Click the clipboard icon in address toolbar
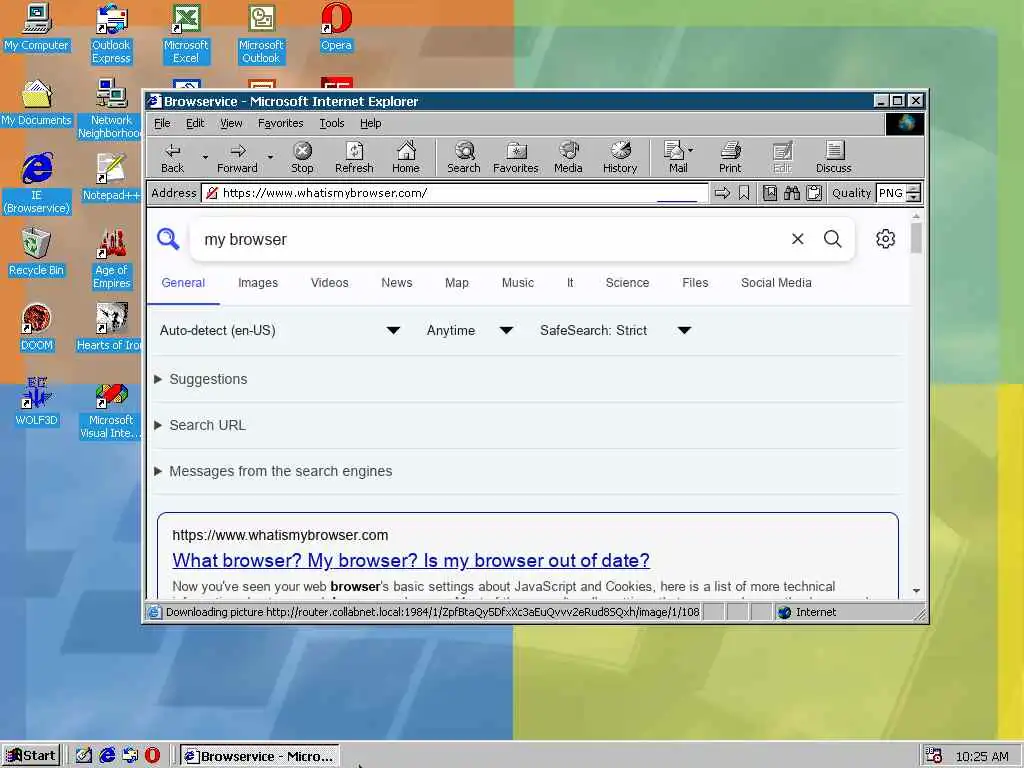 (814, 193)
